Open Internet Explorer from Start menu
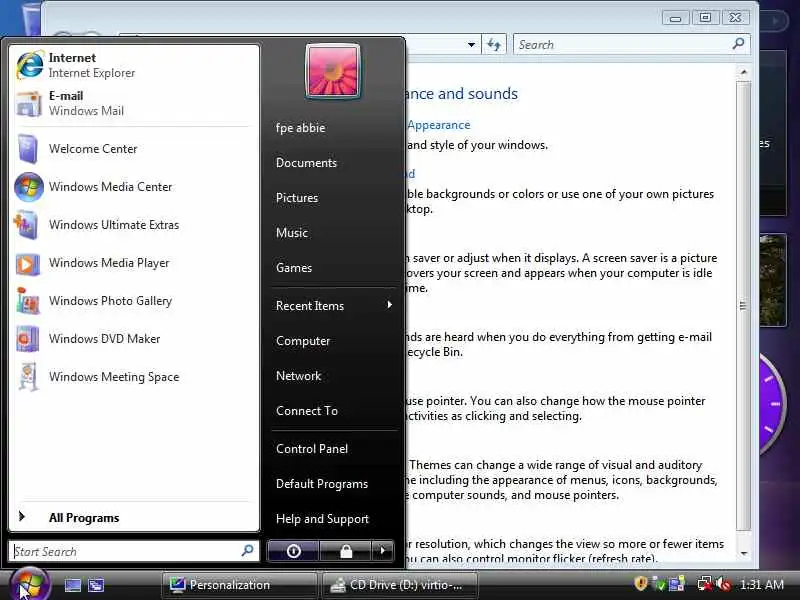800x600 pixels. click(134, 65)
